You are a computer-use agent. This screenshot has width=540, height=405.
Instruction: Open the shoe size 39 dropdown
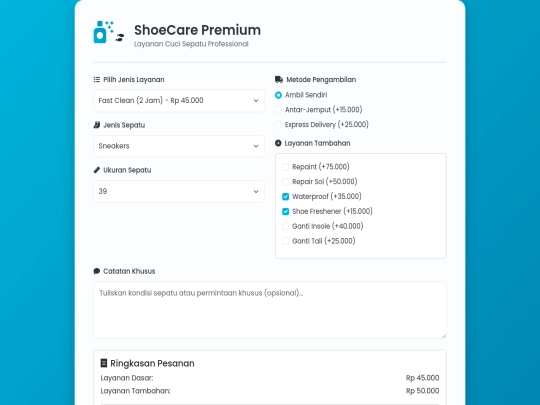pyautogui.click(x=179, y=191)
